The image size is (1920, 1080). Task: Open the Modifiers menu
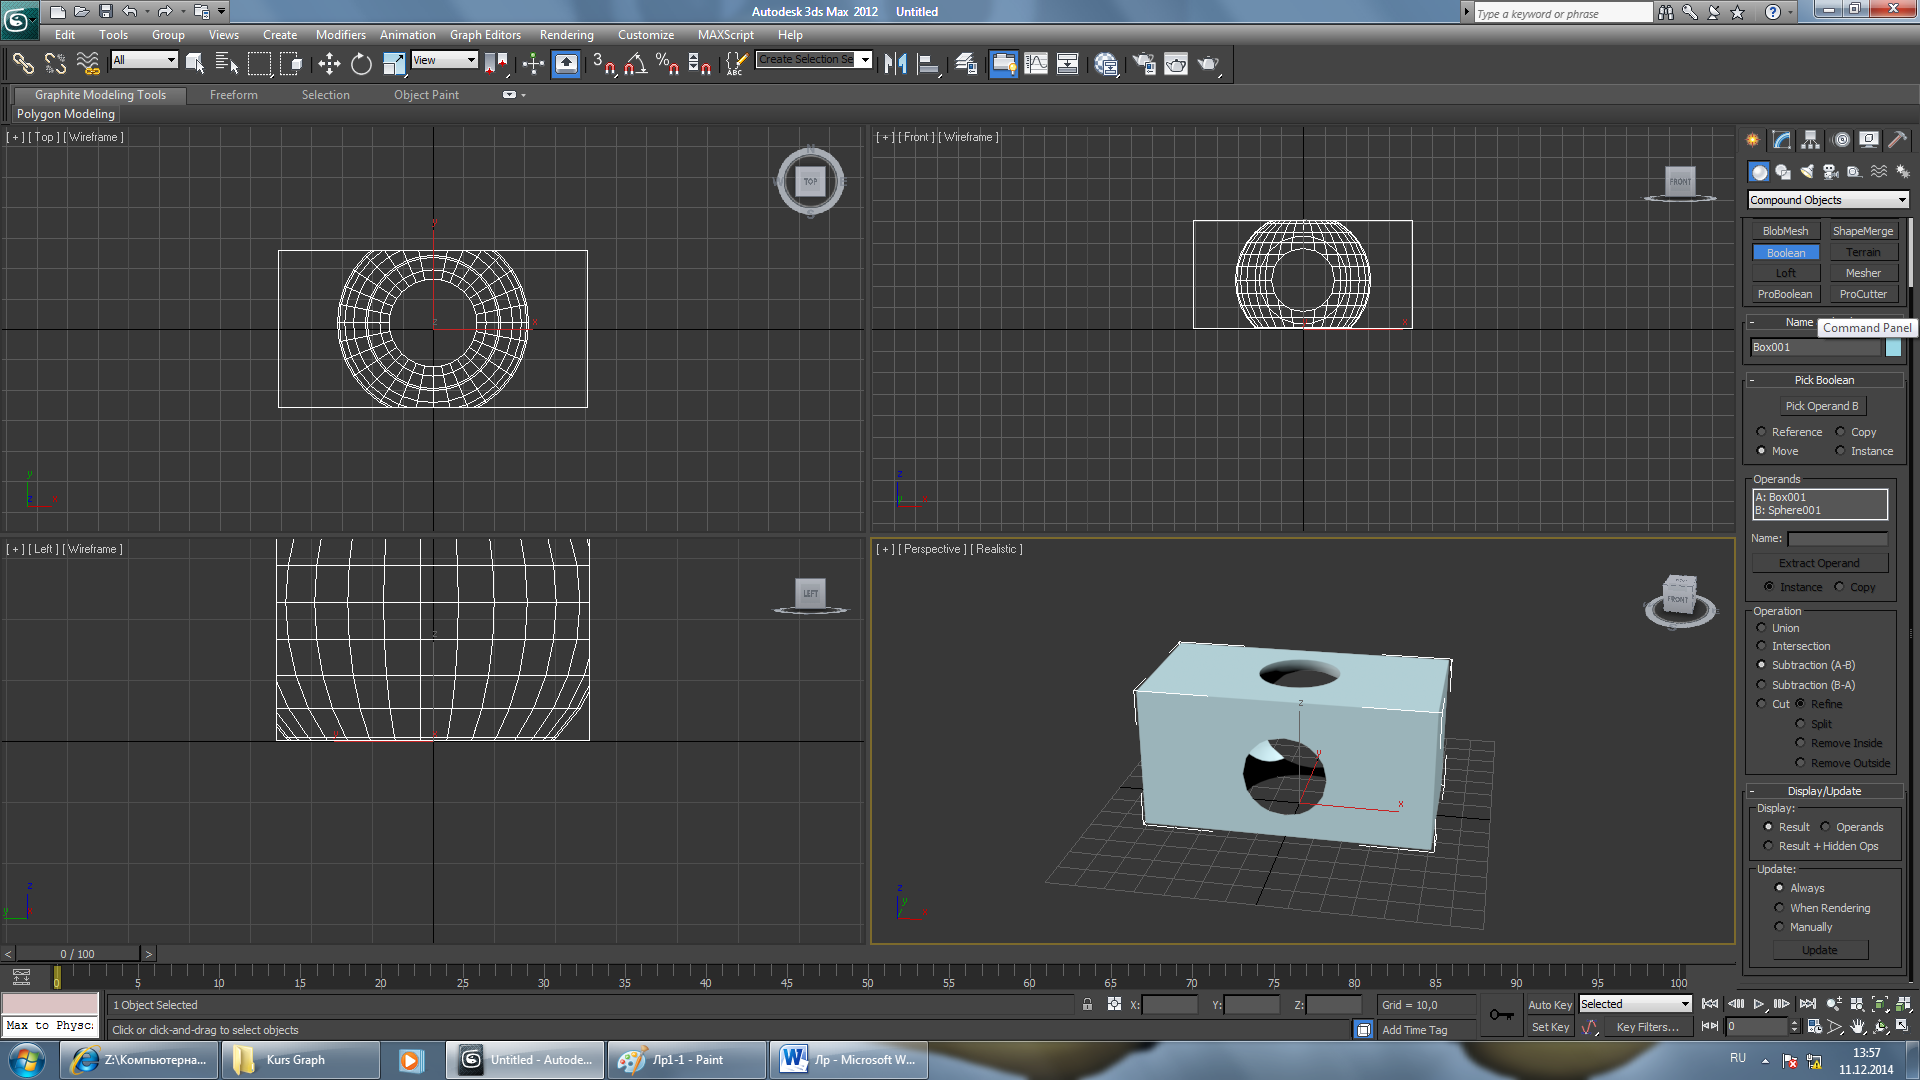click(x=340, y=35)
